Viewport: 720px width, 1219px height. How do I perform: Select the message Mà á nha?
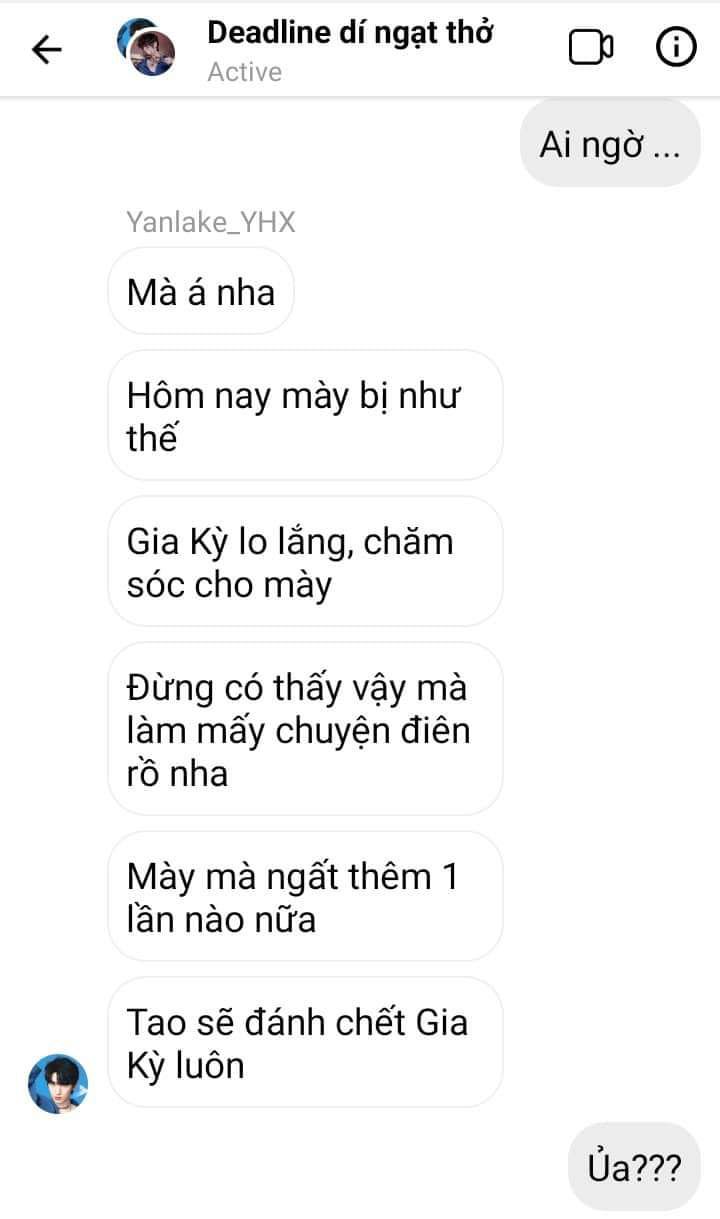tap(200, 291)
